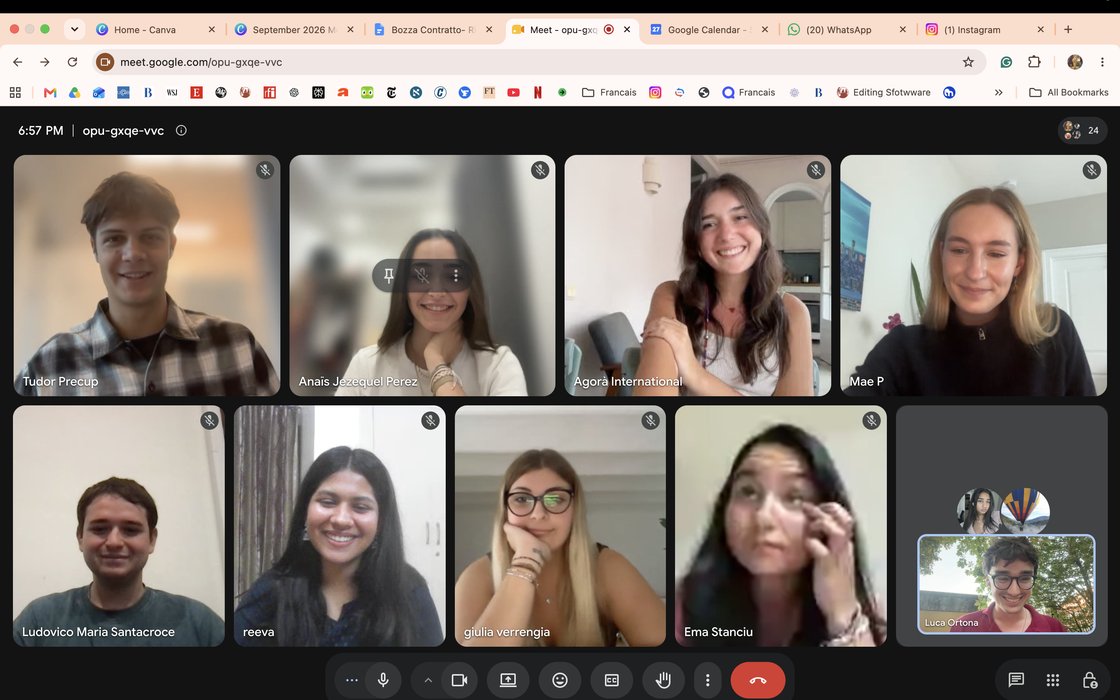Open Chrome's three-dot customize menu

pyautogui.click(x=1102, y=62)
